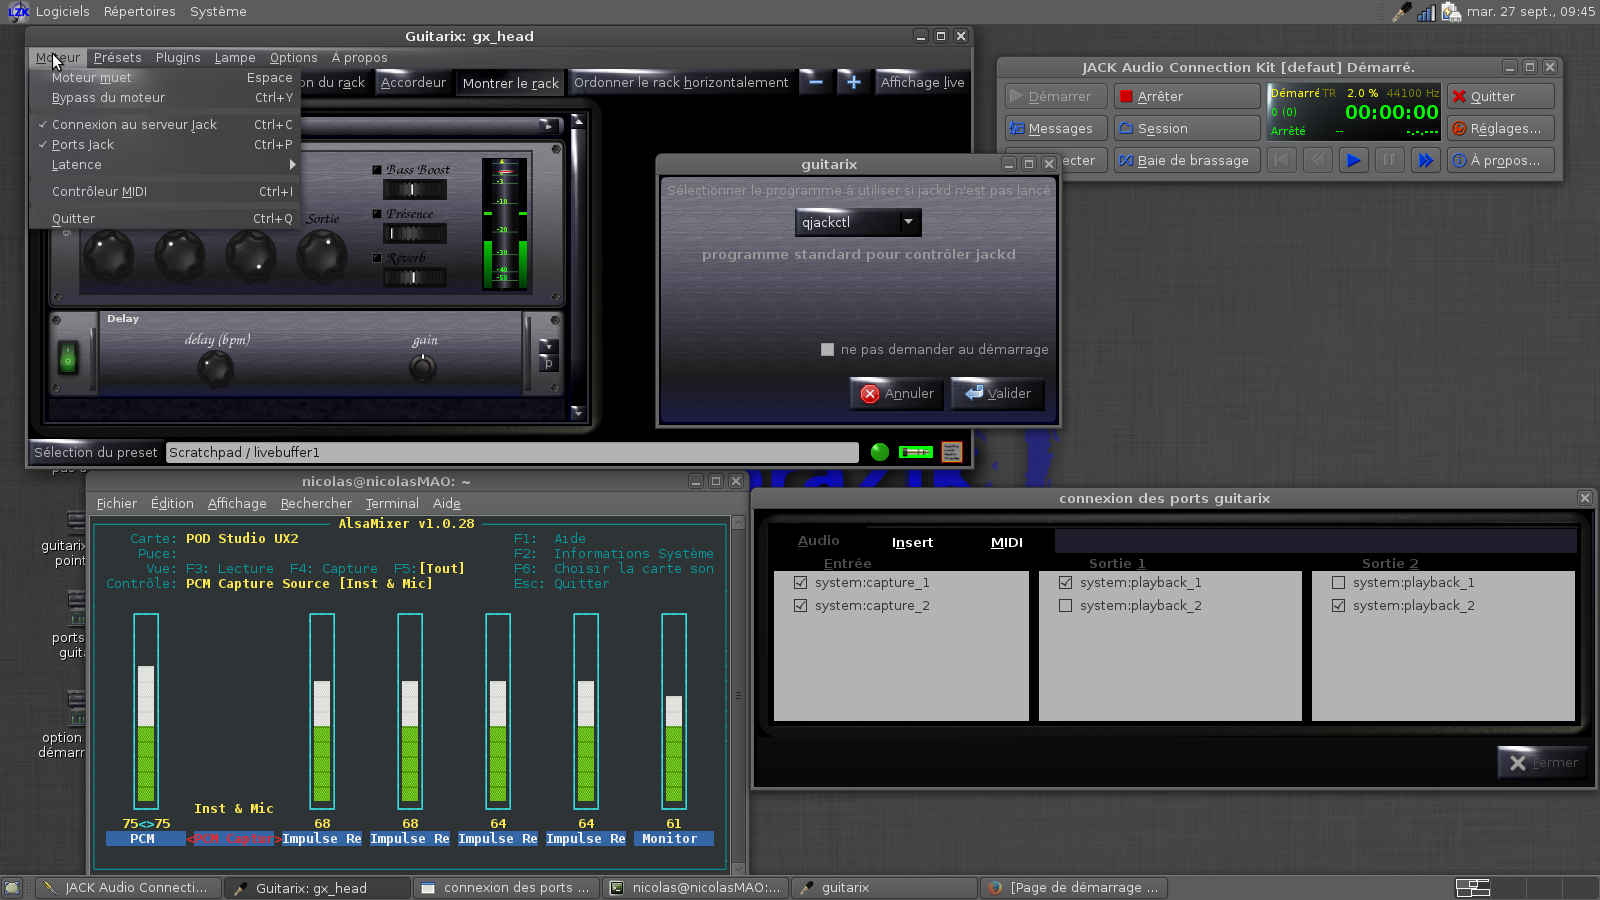Click the JACK transport pause button

pyautogui.click(x=1389, y=160)
